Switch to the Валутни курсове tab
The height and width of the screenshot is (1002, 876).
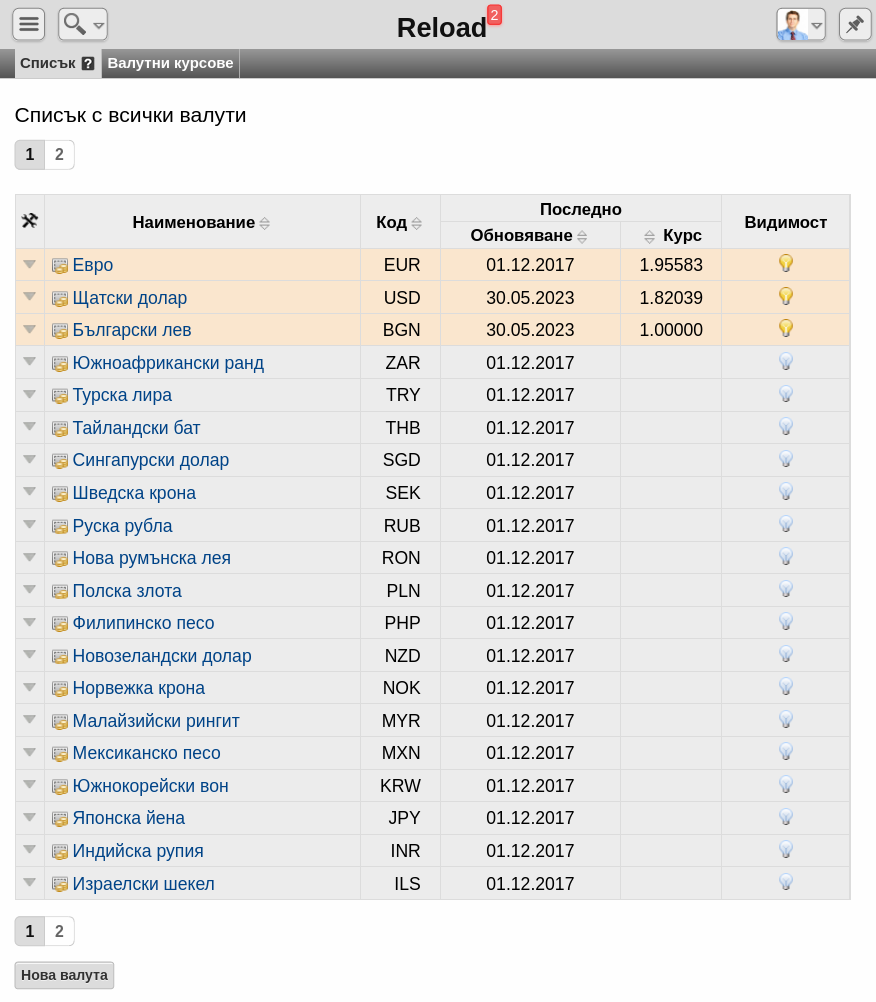[x=170, y=63]
